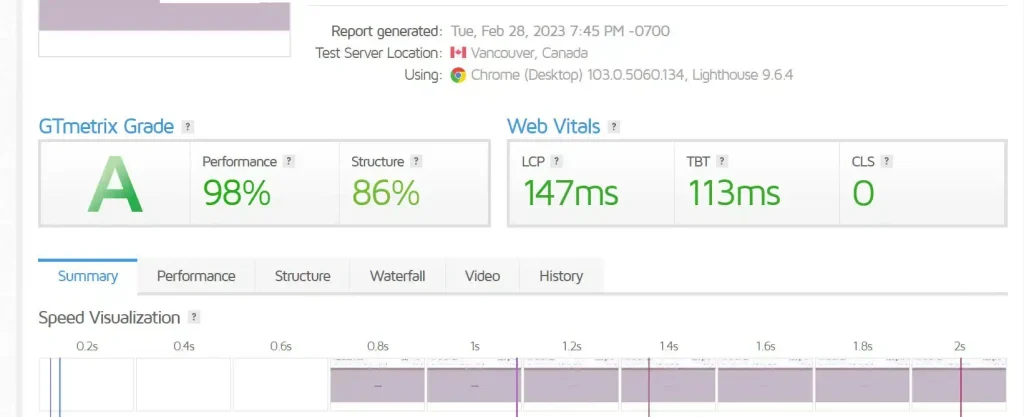This screenshot has height=417, width=1024.
Task: Click the LCP question mark icon
Action: [x=557, y=161]
